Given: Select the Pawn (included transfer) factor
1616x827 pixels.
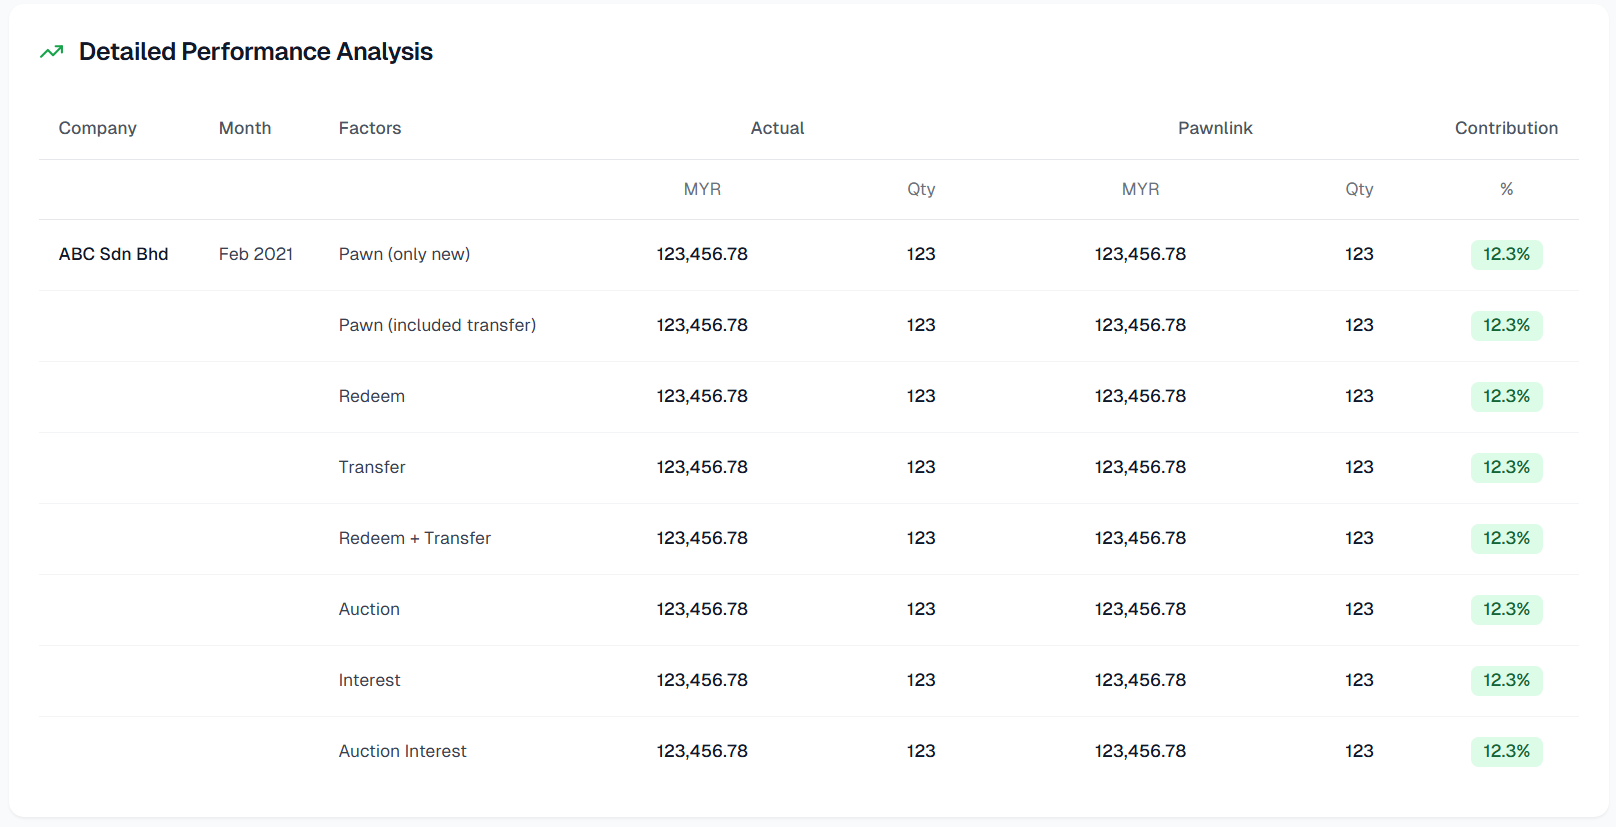Looking at the screenshot, I should click(437, 325).
